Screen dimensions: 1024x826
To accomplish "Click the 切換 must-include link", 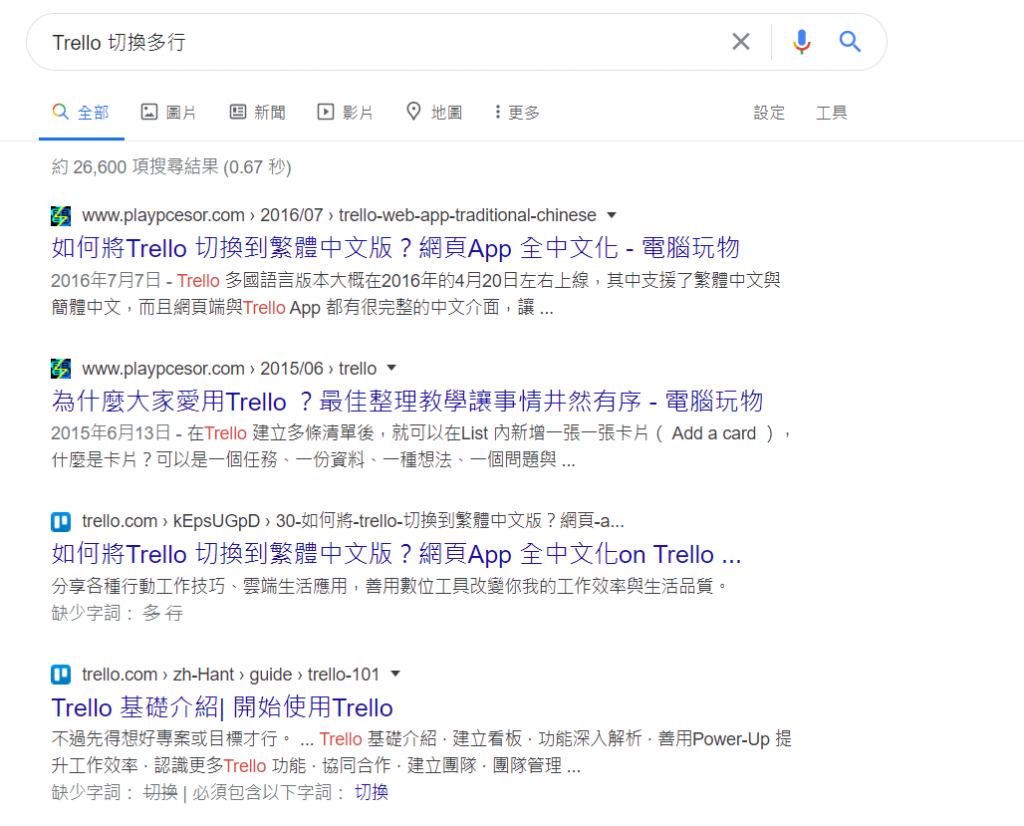I will [372, 792].
